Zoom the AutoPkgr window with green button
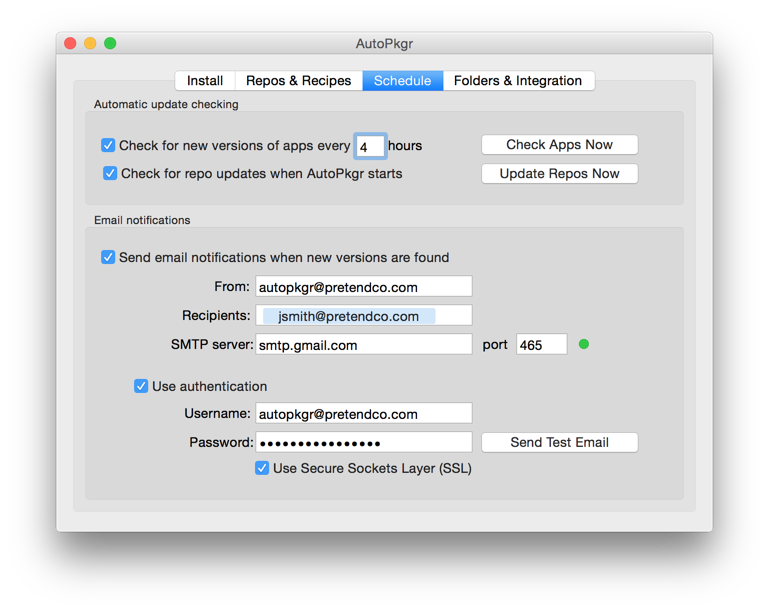Screen dimensions: 769x612 (110, 43)
